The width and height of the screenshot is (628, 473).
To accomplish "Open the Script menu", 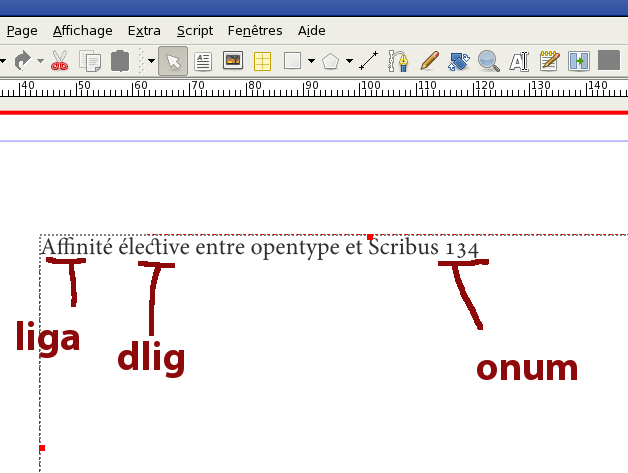I will pyautogui.click(x=194, y=31).
